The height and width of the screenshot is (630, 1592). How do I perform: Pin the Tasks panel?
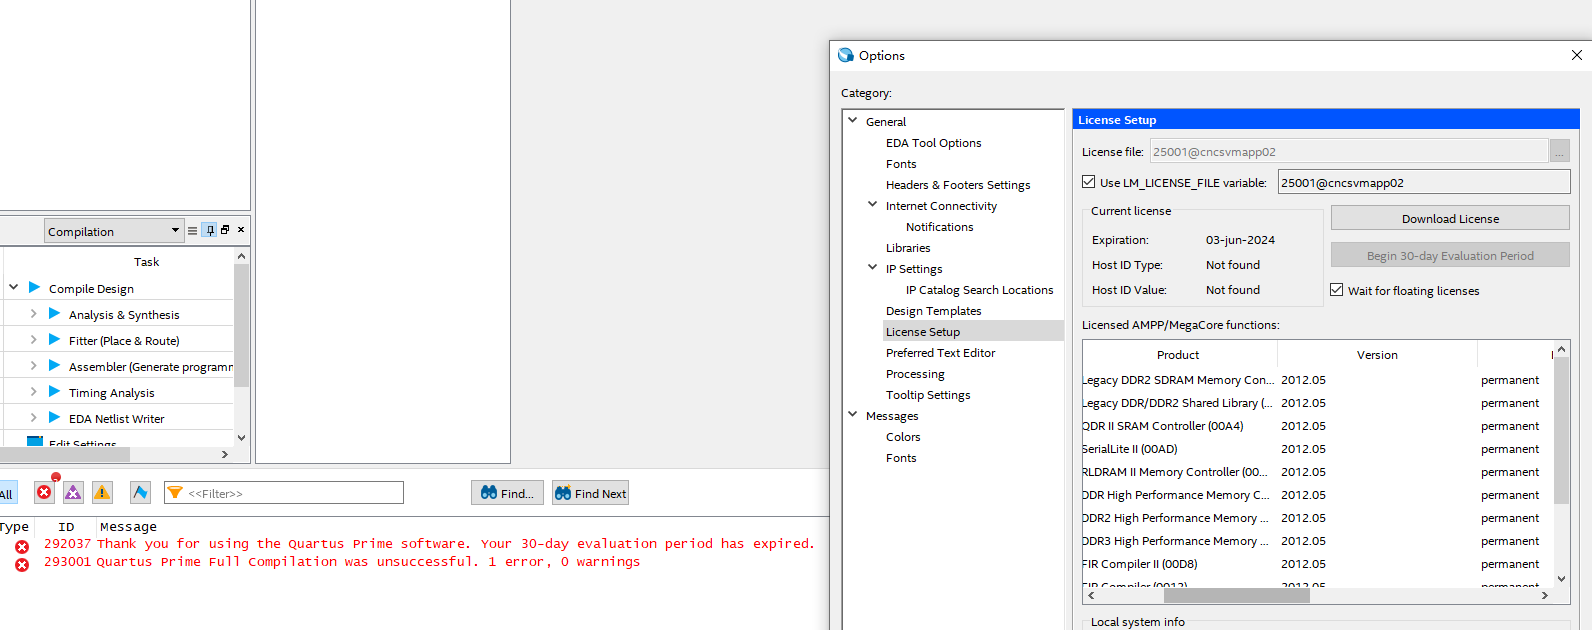point(210,230)
